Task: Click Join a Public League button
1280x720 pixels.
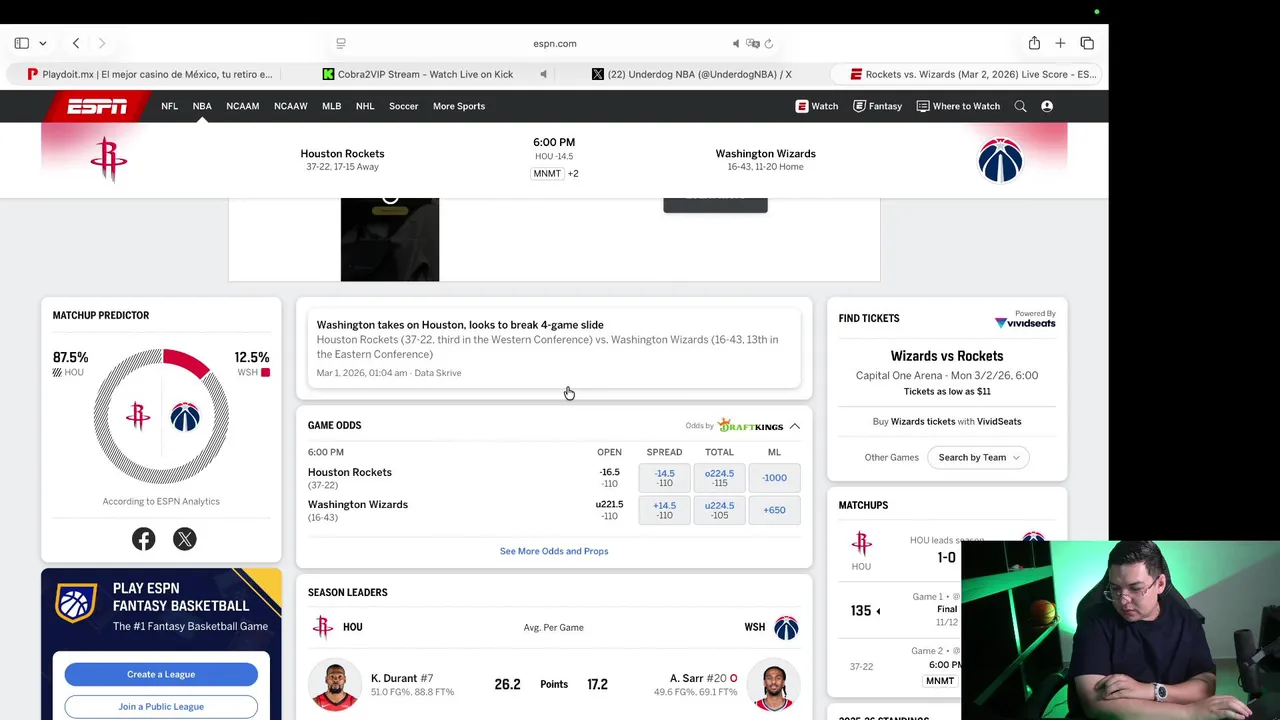Action: coord(161,706)
